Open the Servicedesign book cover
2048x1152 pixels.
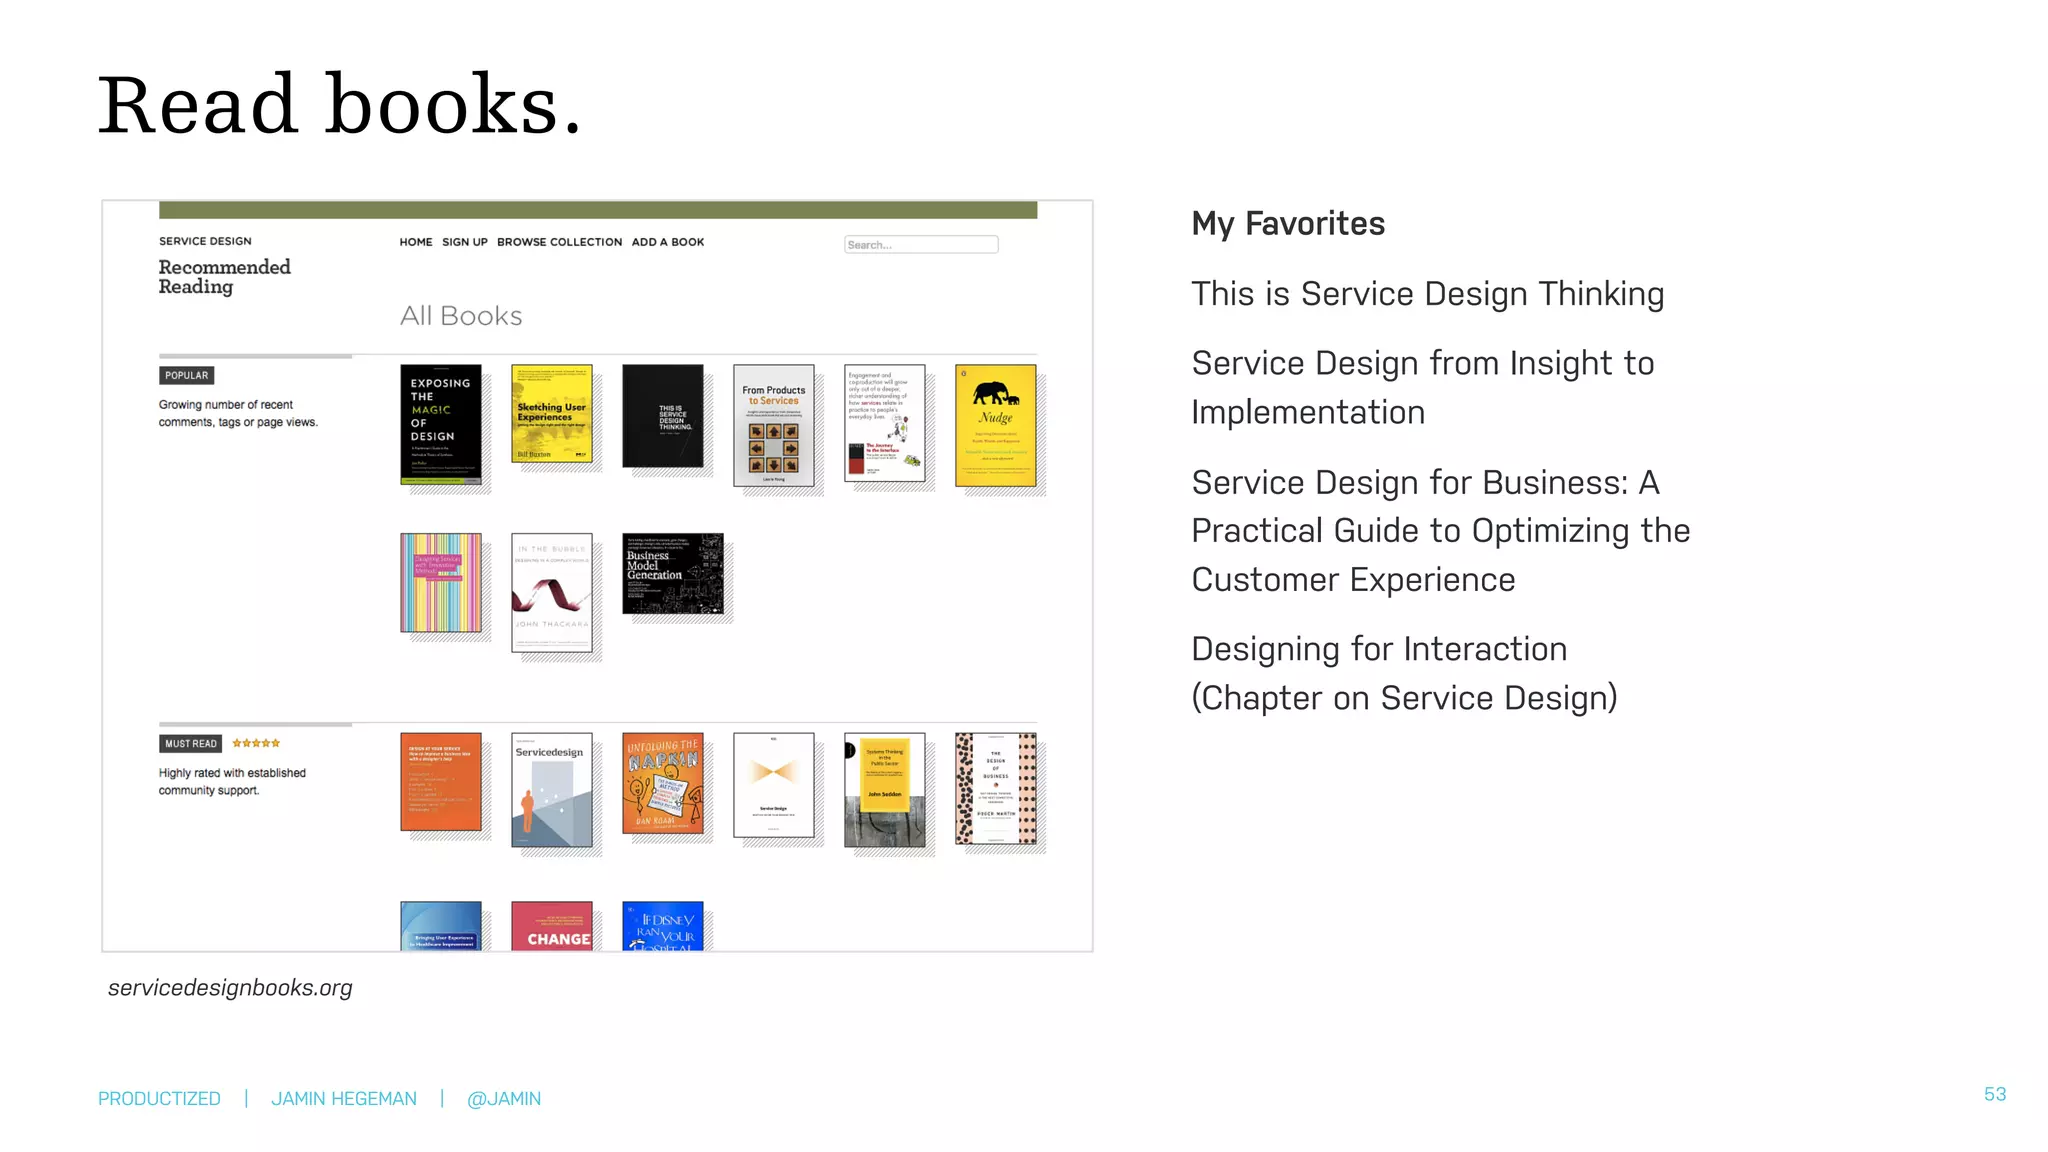pyautogui.click(x=552, y=790)
